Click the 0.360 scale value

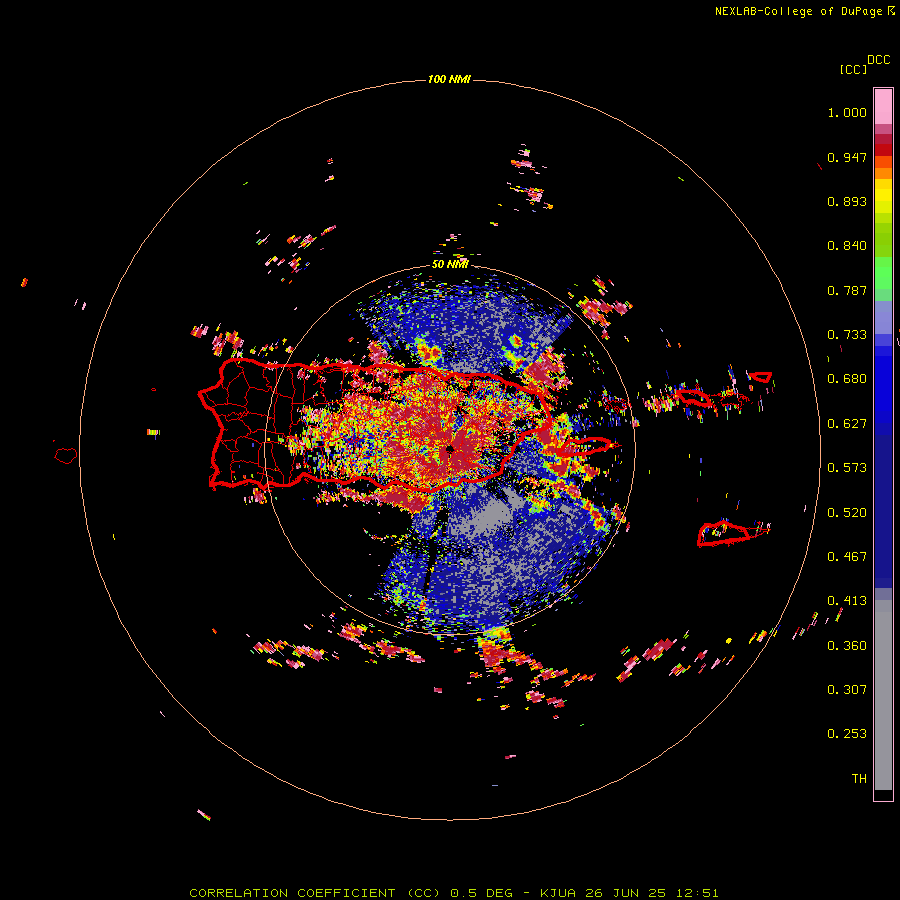pos(847,646)
